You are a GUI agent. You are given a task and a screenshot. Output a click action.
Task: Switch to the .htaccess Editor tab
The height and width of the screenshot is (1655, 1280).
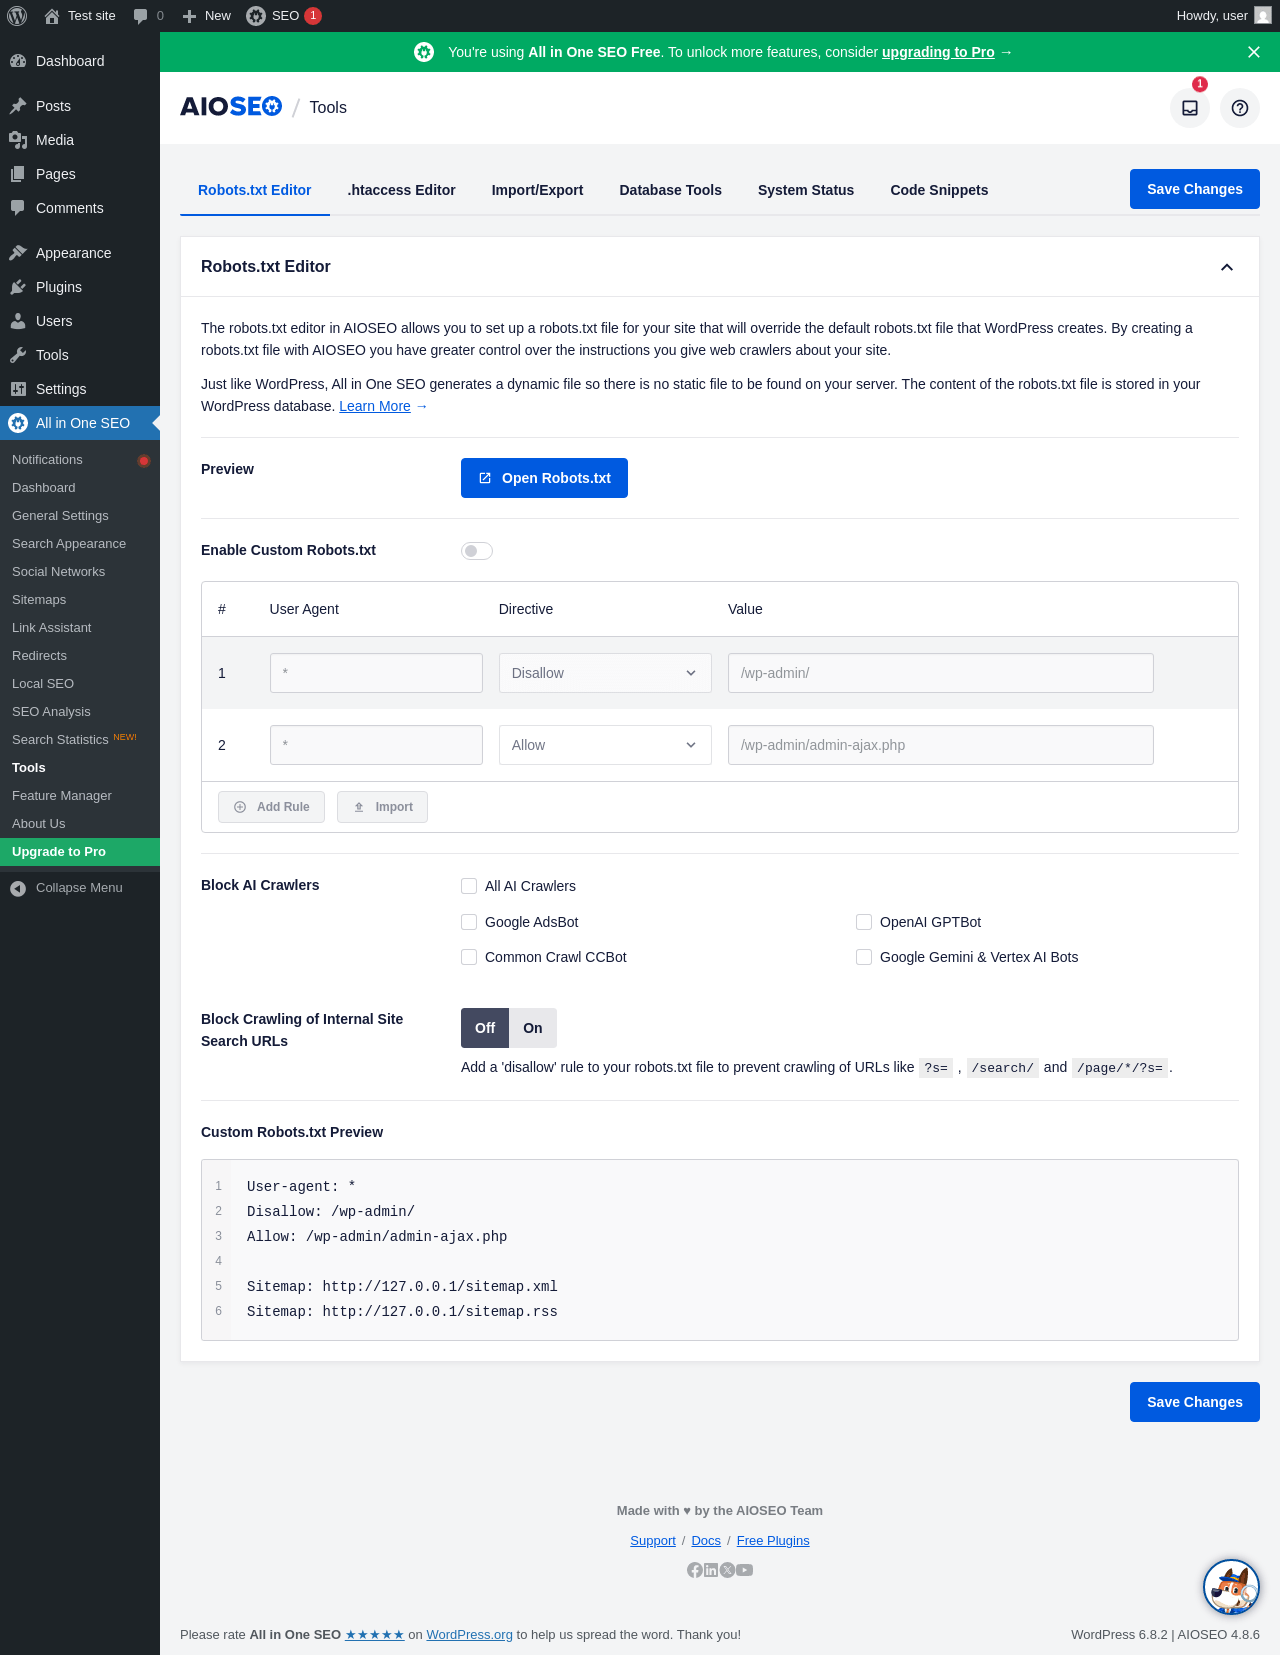tap(402, 190)
